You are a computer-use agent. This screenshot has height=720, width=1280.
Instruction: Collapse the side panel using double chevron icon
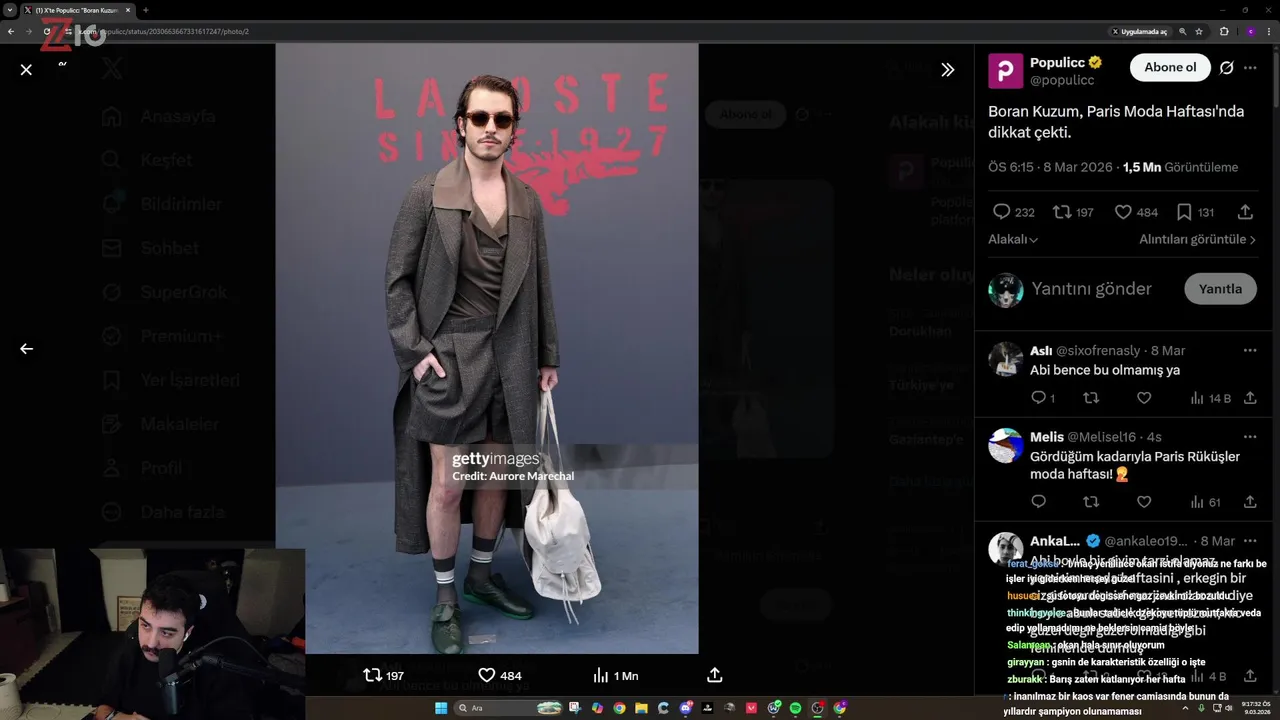click(947, 70)
